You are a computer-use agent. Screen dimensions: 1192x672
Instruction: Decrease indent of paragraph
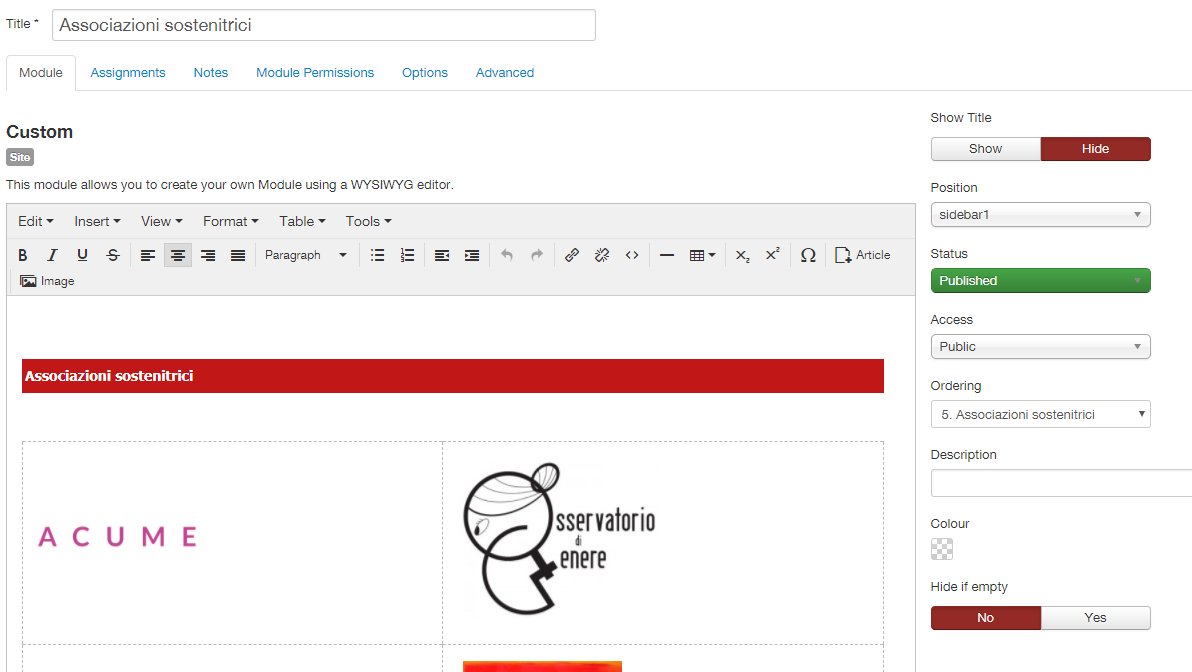point(442,255)
